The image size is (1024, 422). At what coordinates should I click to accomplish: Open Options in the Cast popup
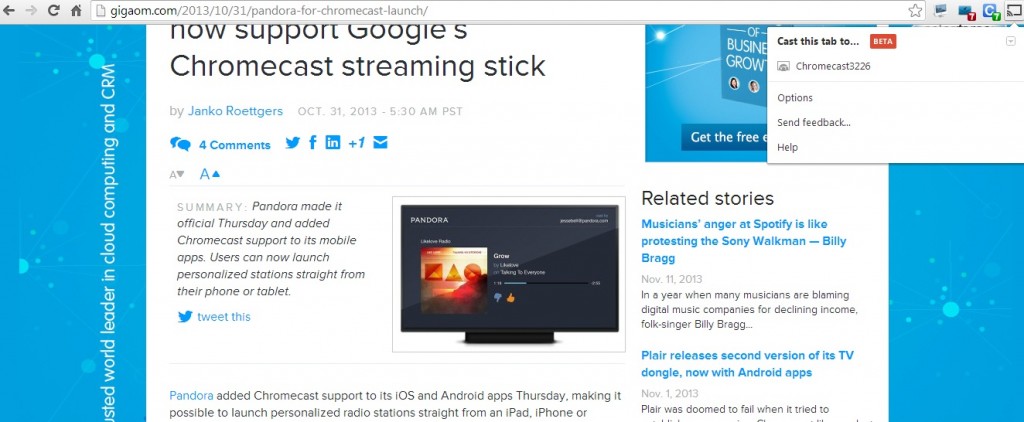[x=795, y=98]
